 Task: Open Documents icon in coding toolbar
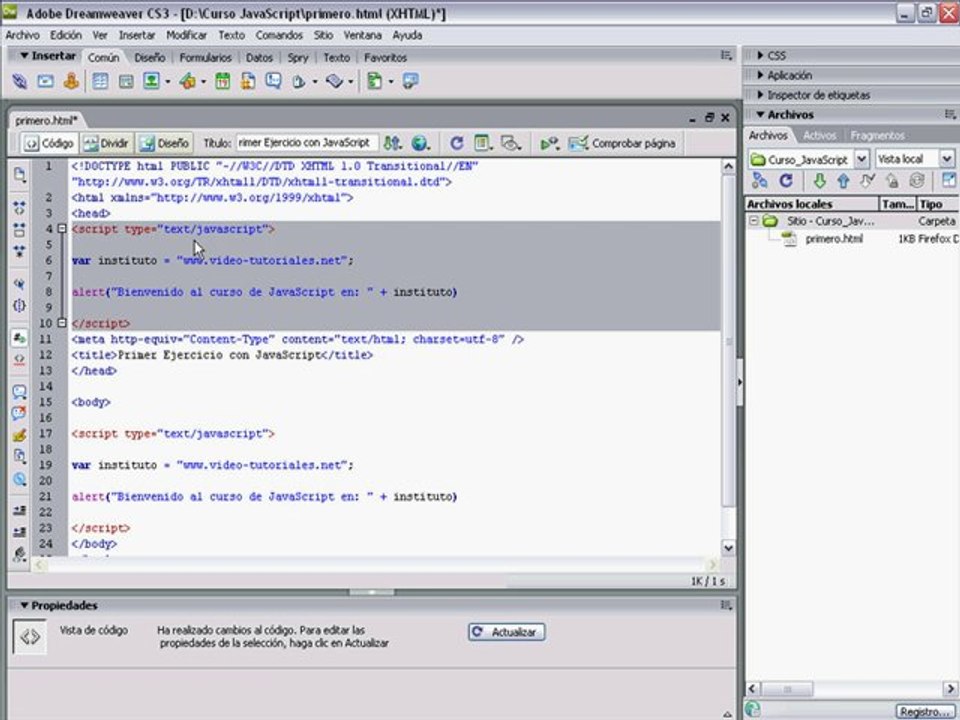point(20,175)
